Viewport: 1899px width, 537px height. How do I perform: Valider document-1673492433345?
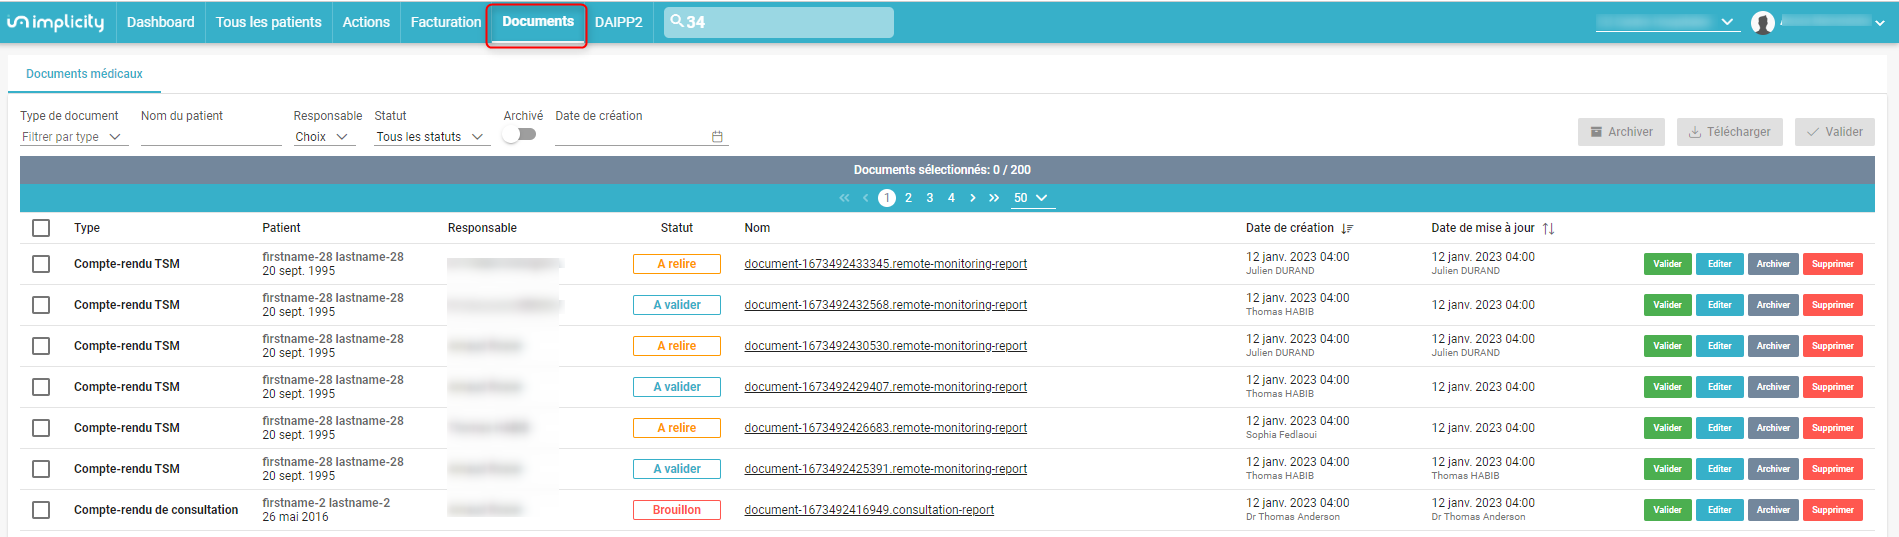1667,264
